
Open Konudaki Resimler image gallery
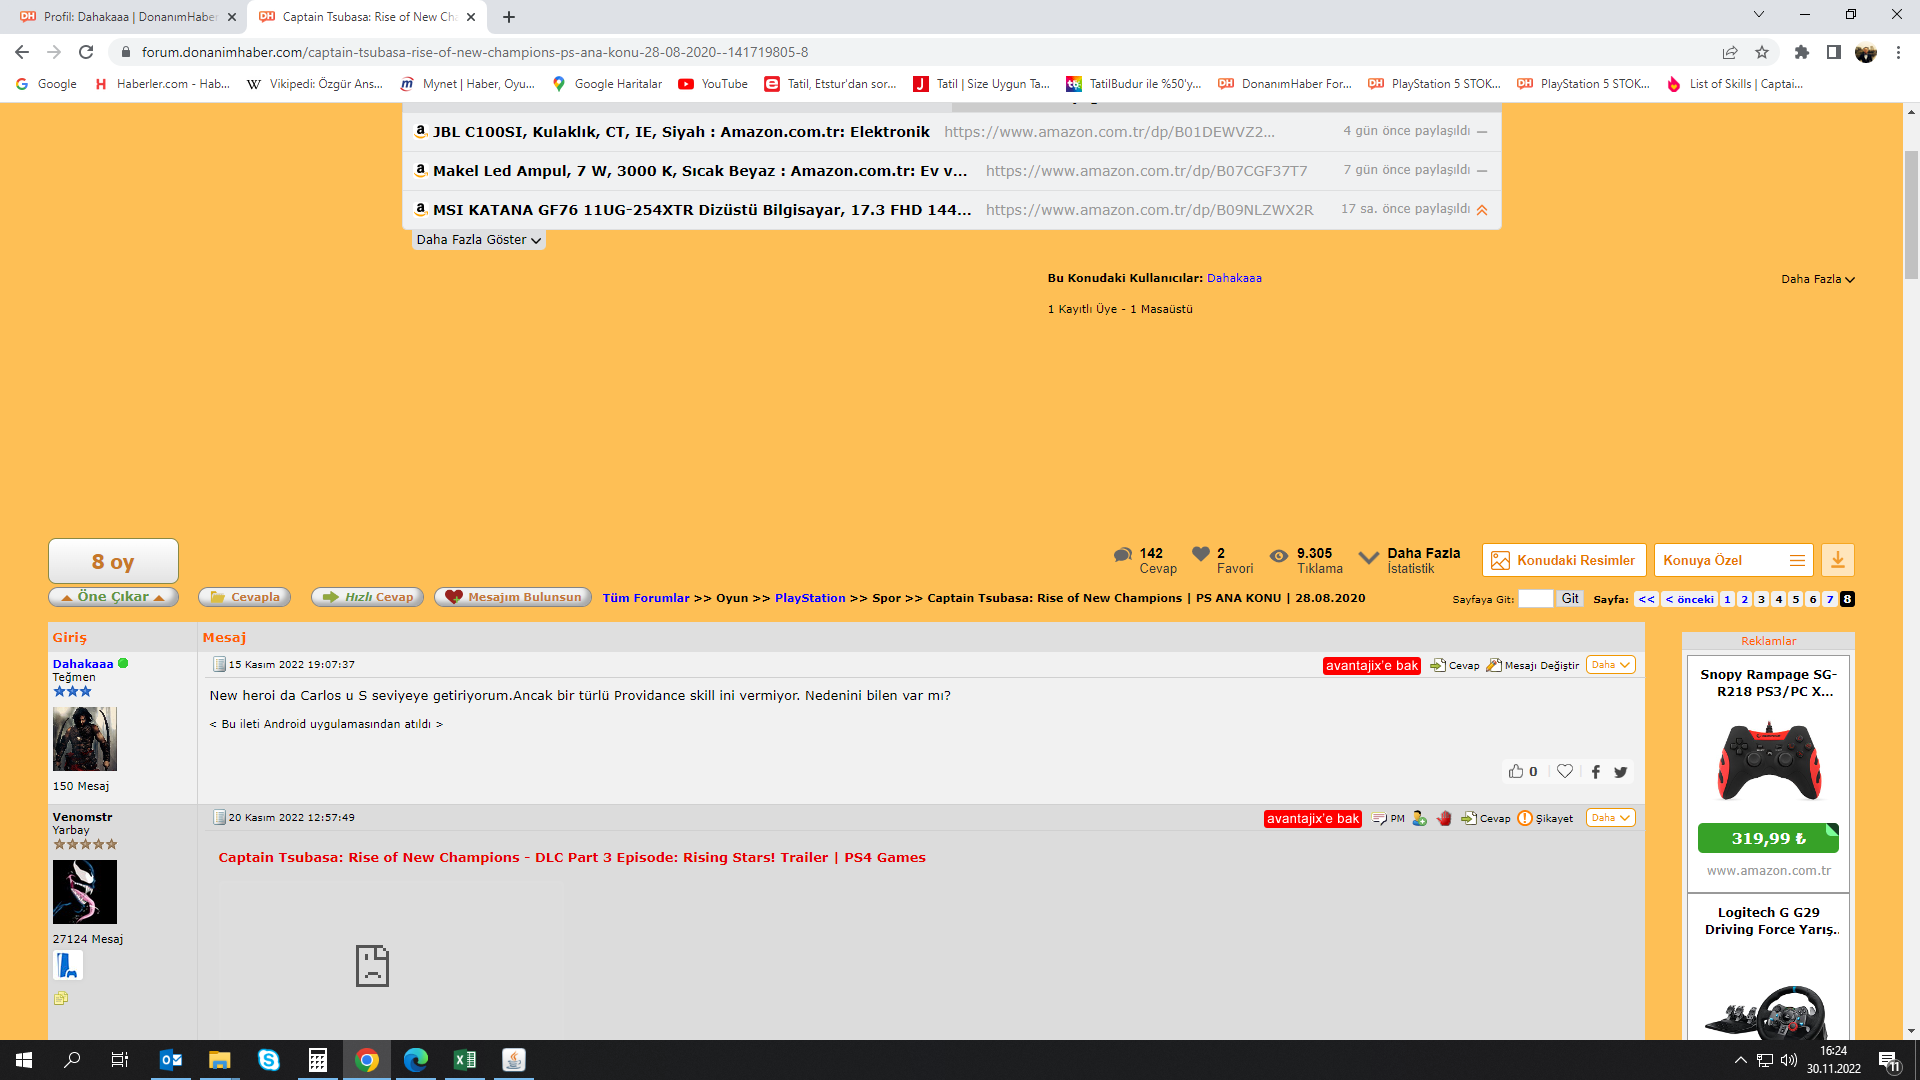[1564, 560]
